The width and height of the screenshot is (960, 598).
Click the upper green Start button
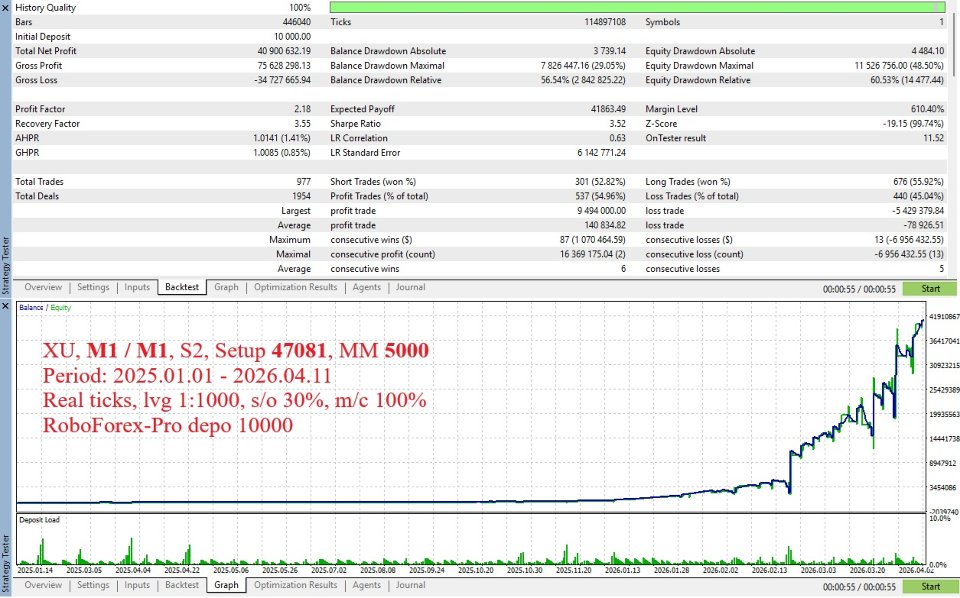coord(930,289)
